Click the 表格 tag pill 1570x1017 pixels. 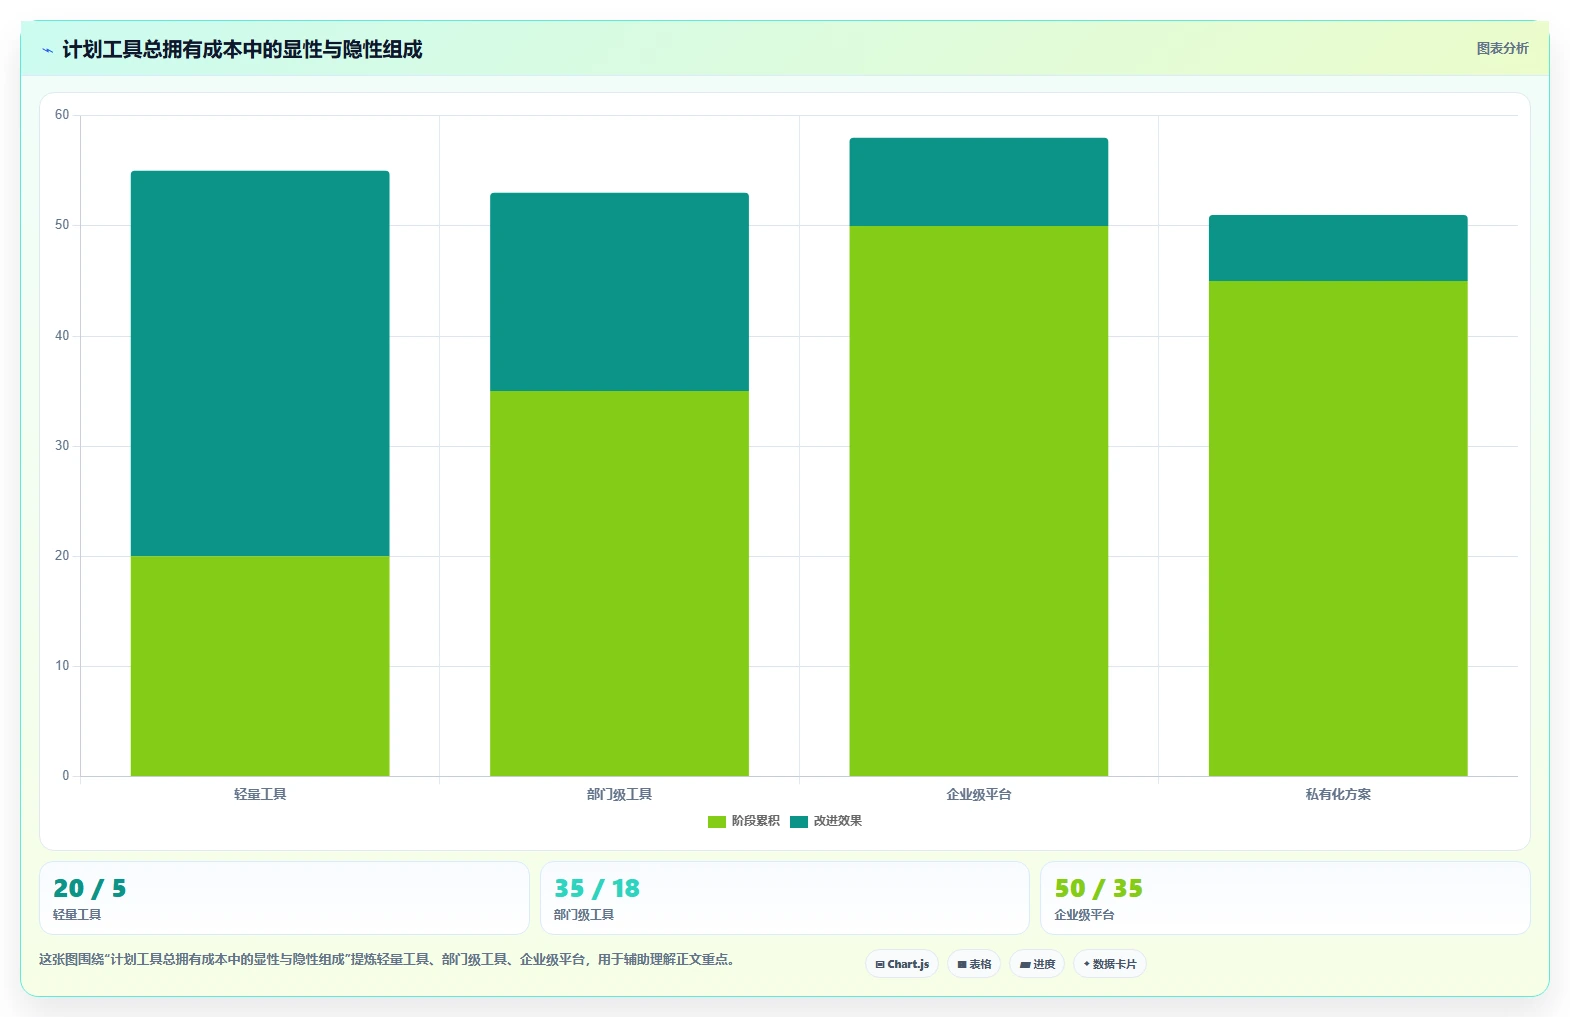coord(974,964)
